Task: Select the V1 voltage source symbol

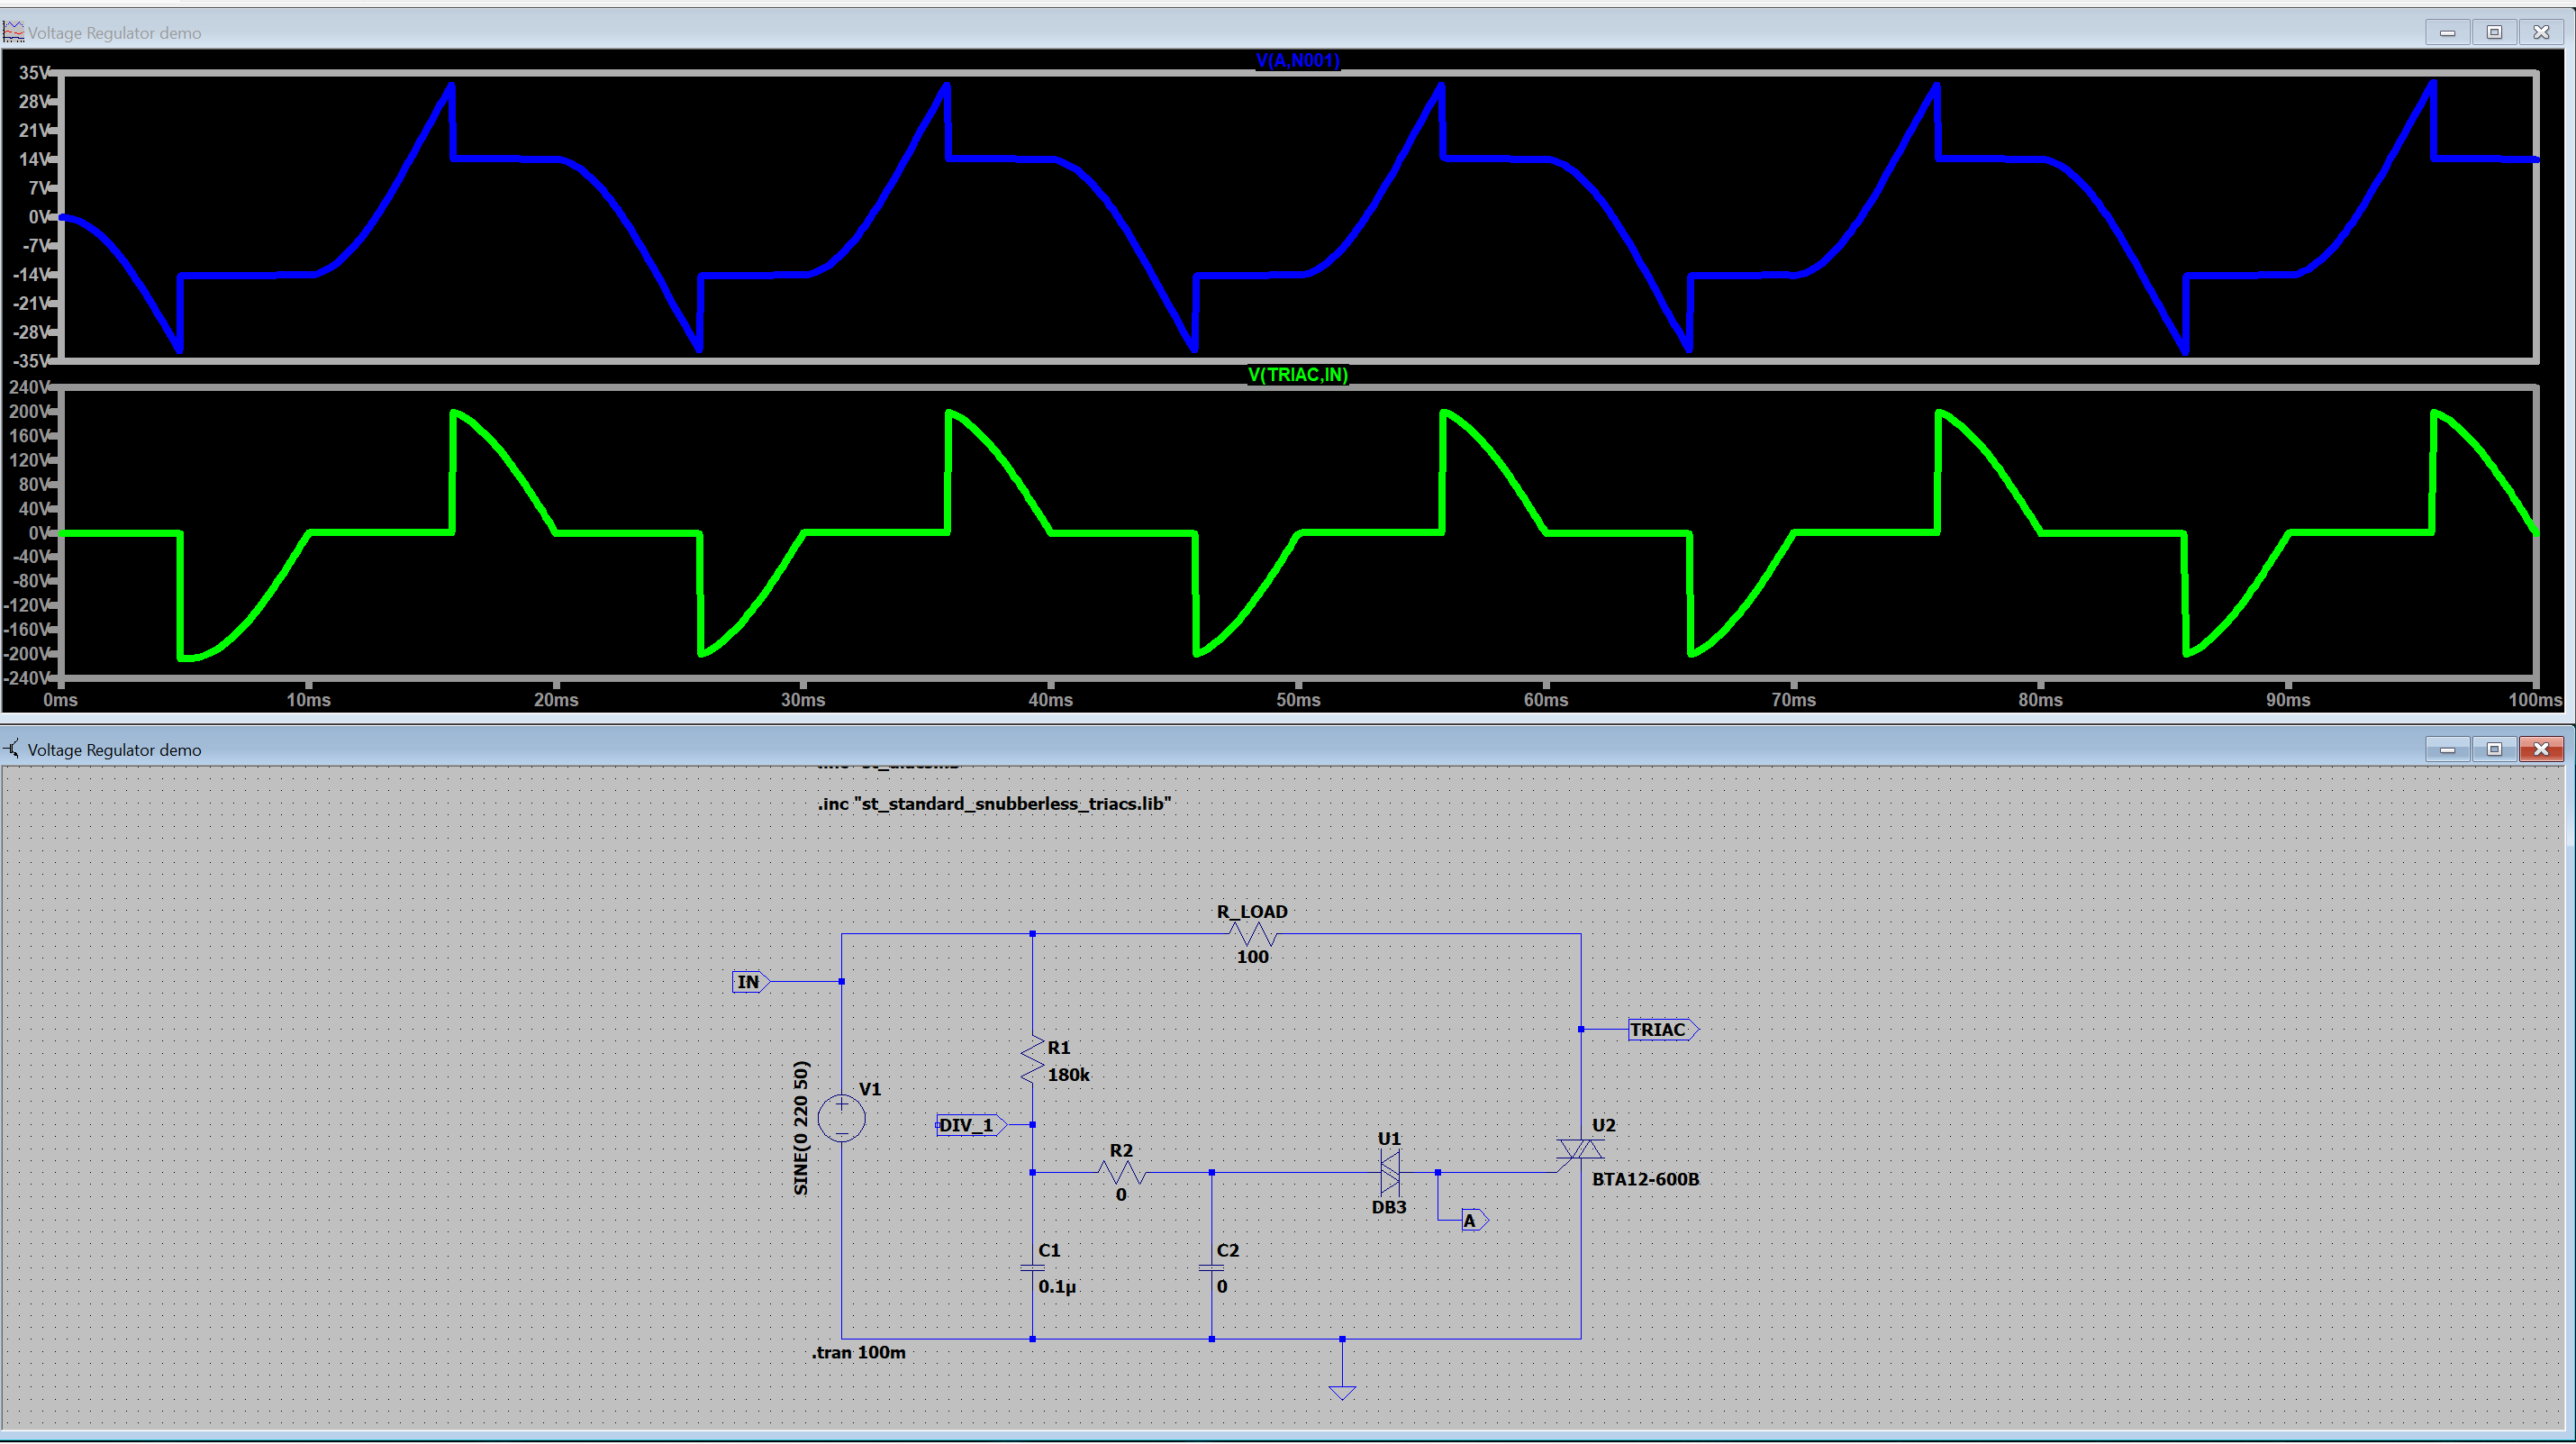Action: (841, 1117)
